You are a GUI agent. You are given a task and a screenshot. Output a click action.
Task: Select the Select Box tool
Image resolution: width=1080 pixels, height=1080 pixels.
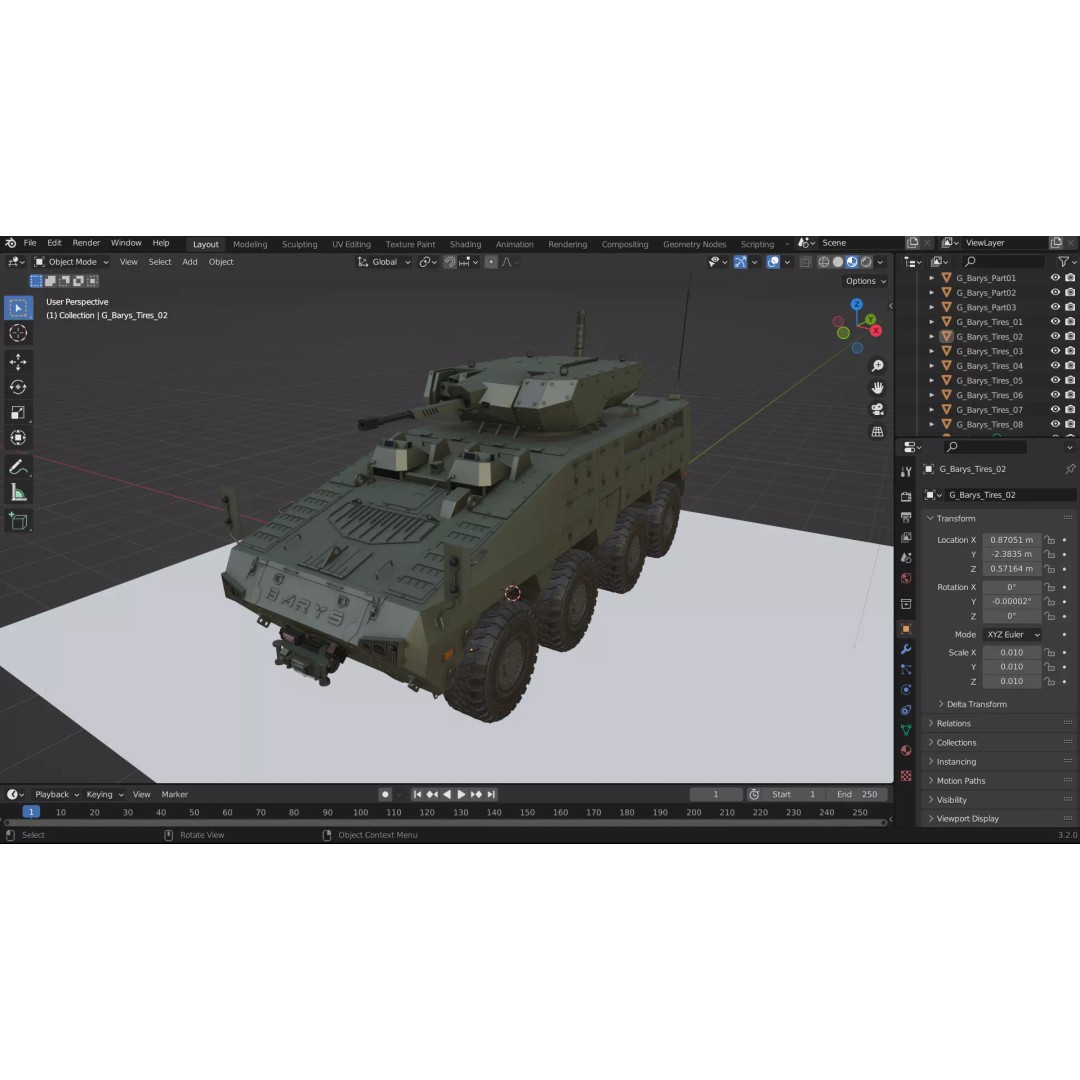[19, 308]
